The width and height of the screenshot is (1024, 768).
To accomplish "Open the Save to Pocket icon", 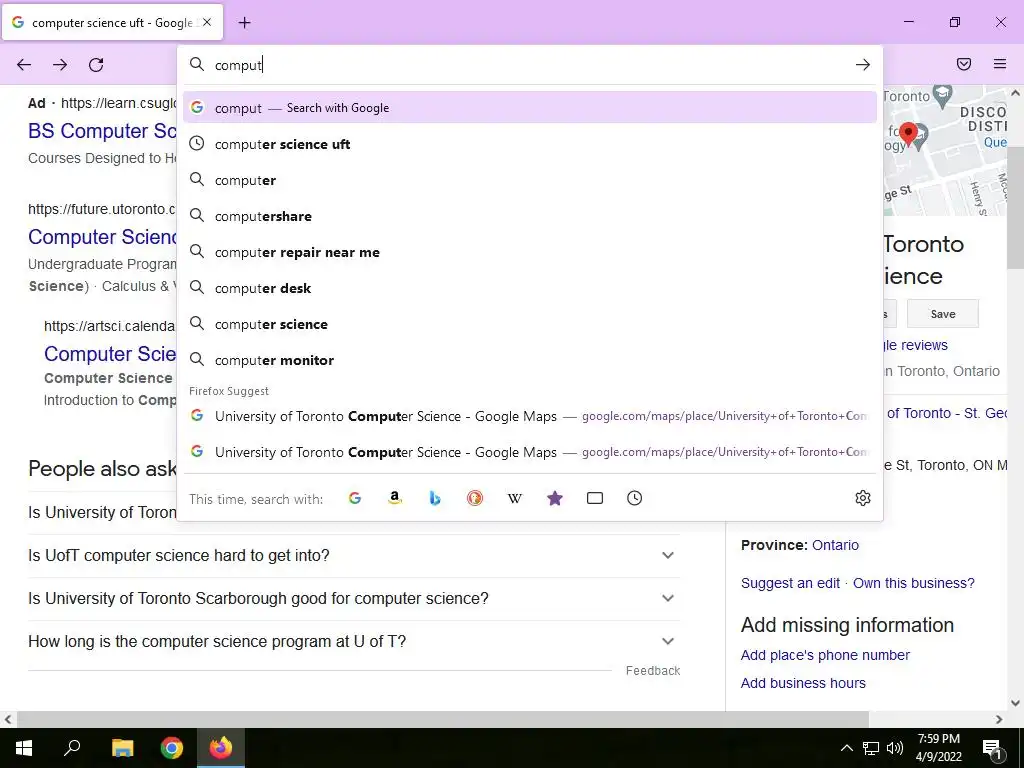I will [964, 64].
